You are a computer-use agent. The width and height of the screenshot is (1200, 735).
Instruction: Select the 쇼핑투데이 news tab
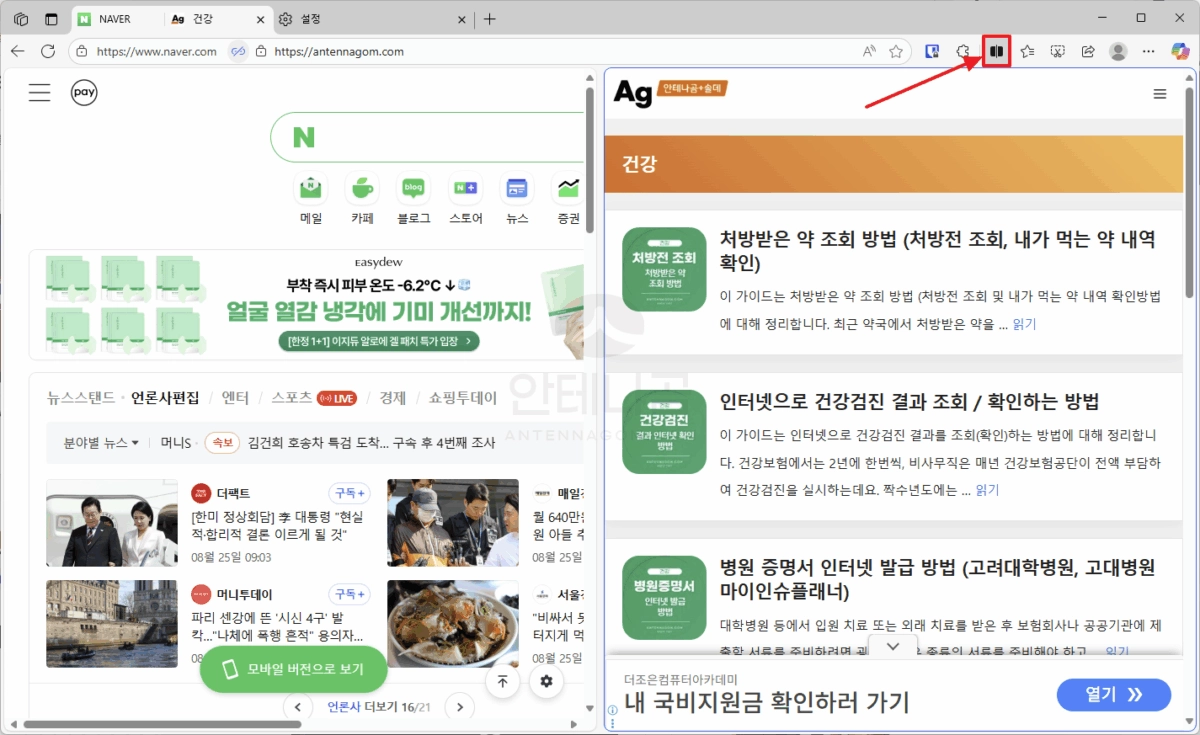[462, 398]
